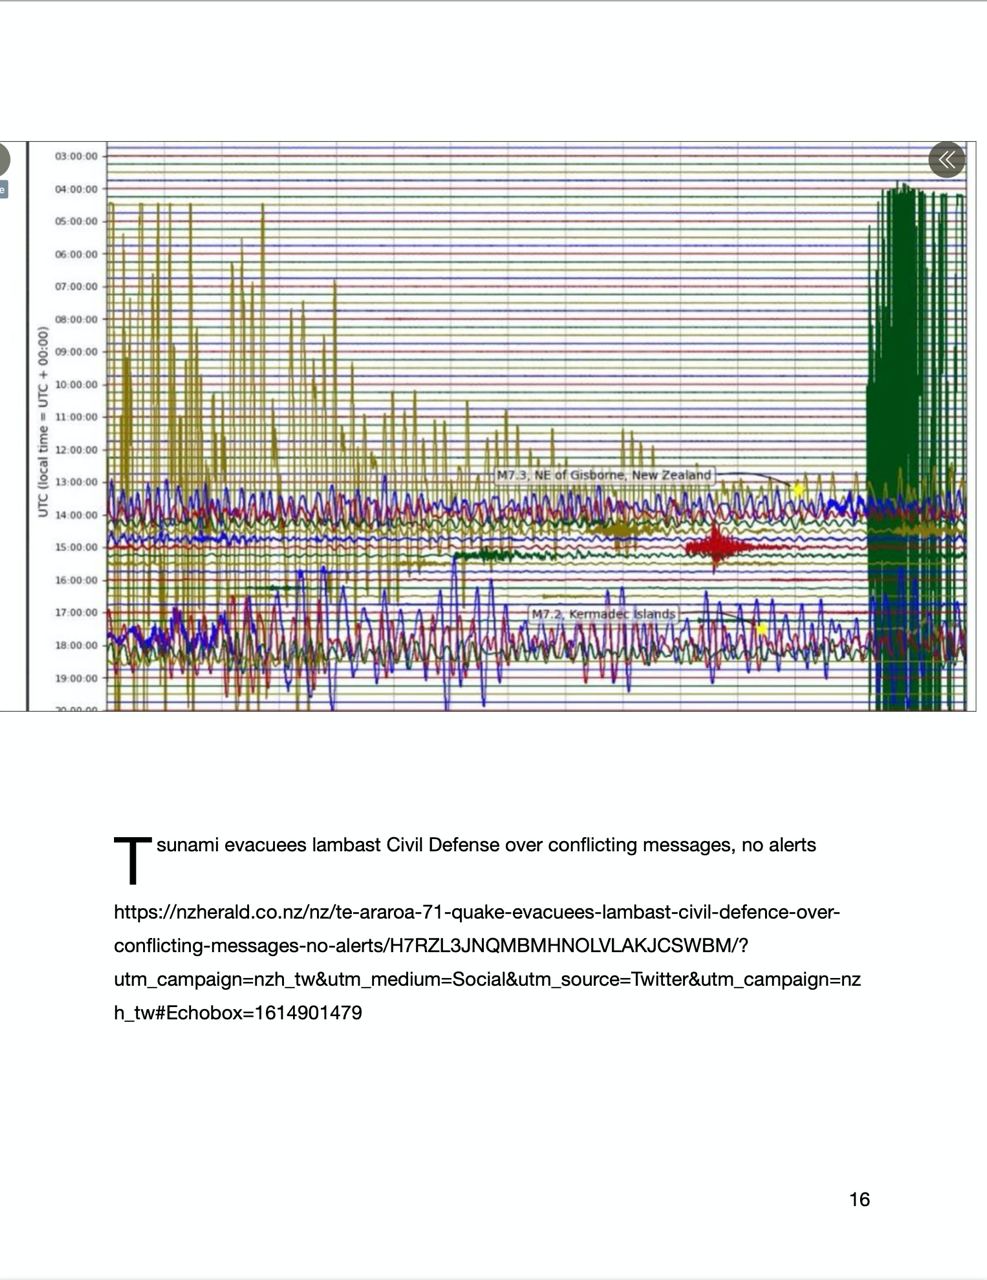Click yellow star marker near Gisborne label
Image resolution: width=987 pixels, height=1280 pixels.
click(798, 488)
